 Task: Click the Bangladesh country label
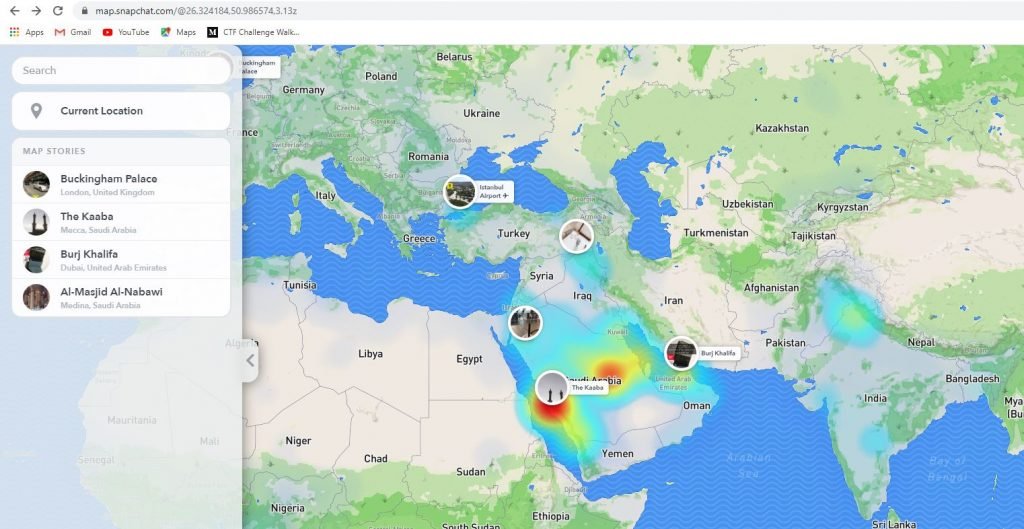click(x=972, y=379)
